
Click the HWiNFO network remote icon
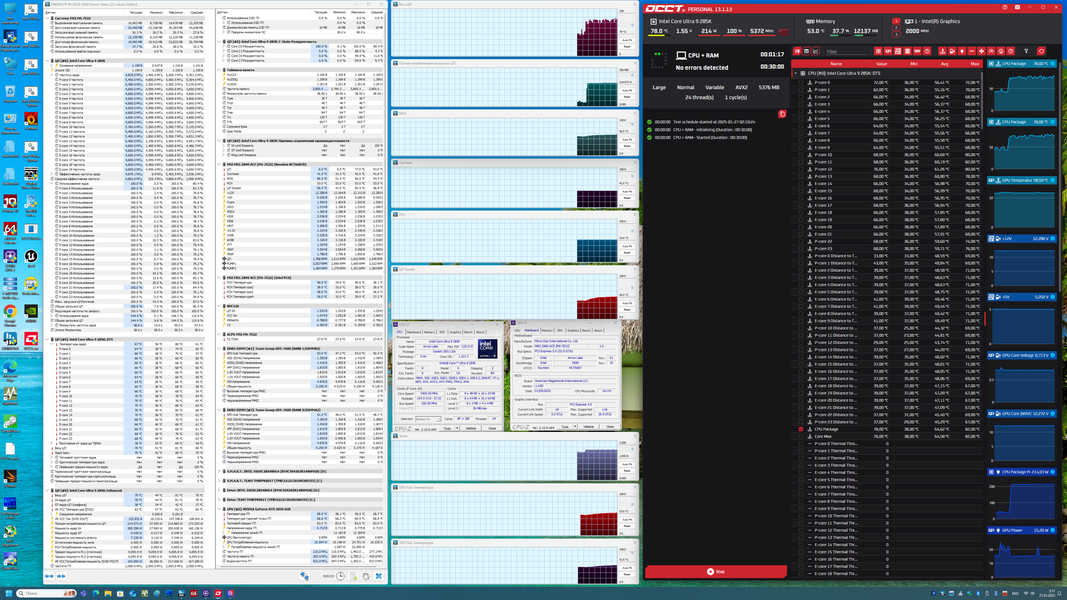point(304,576)
